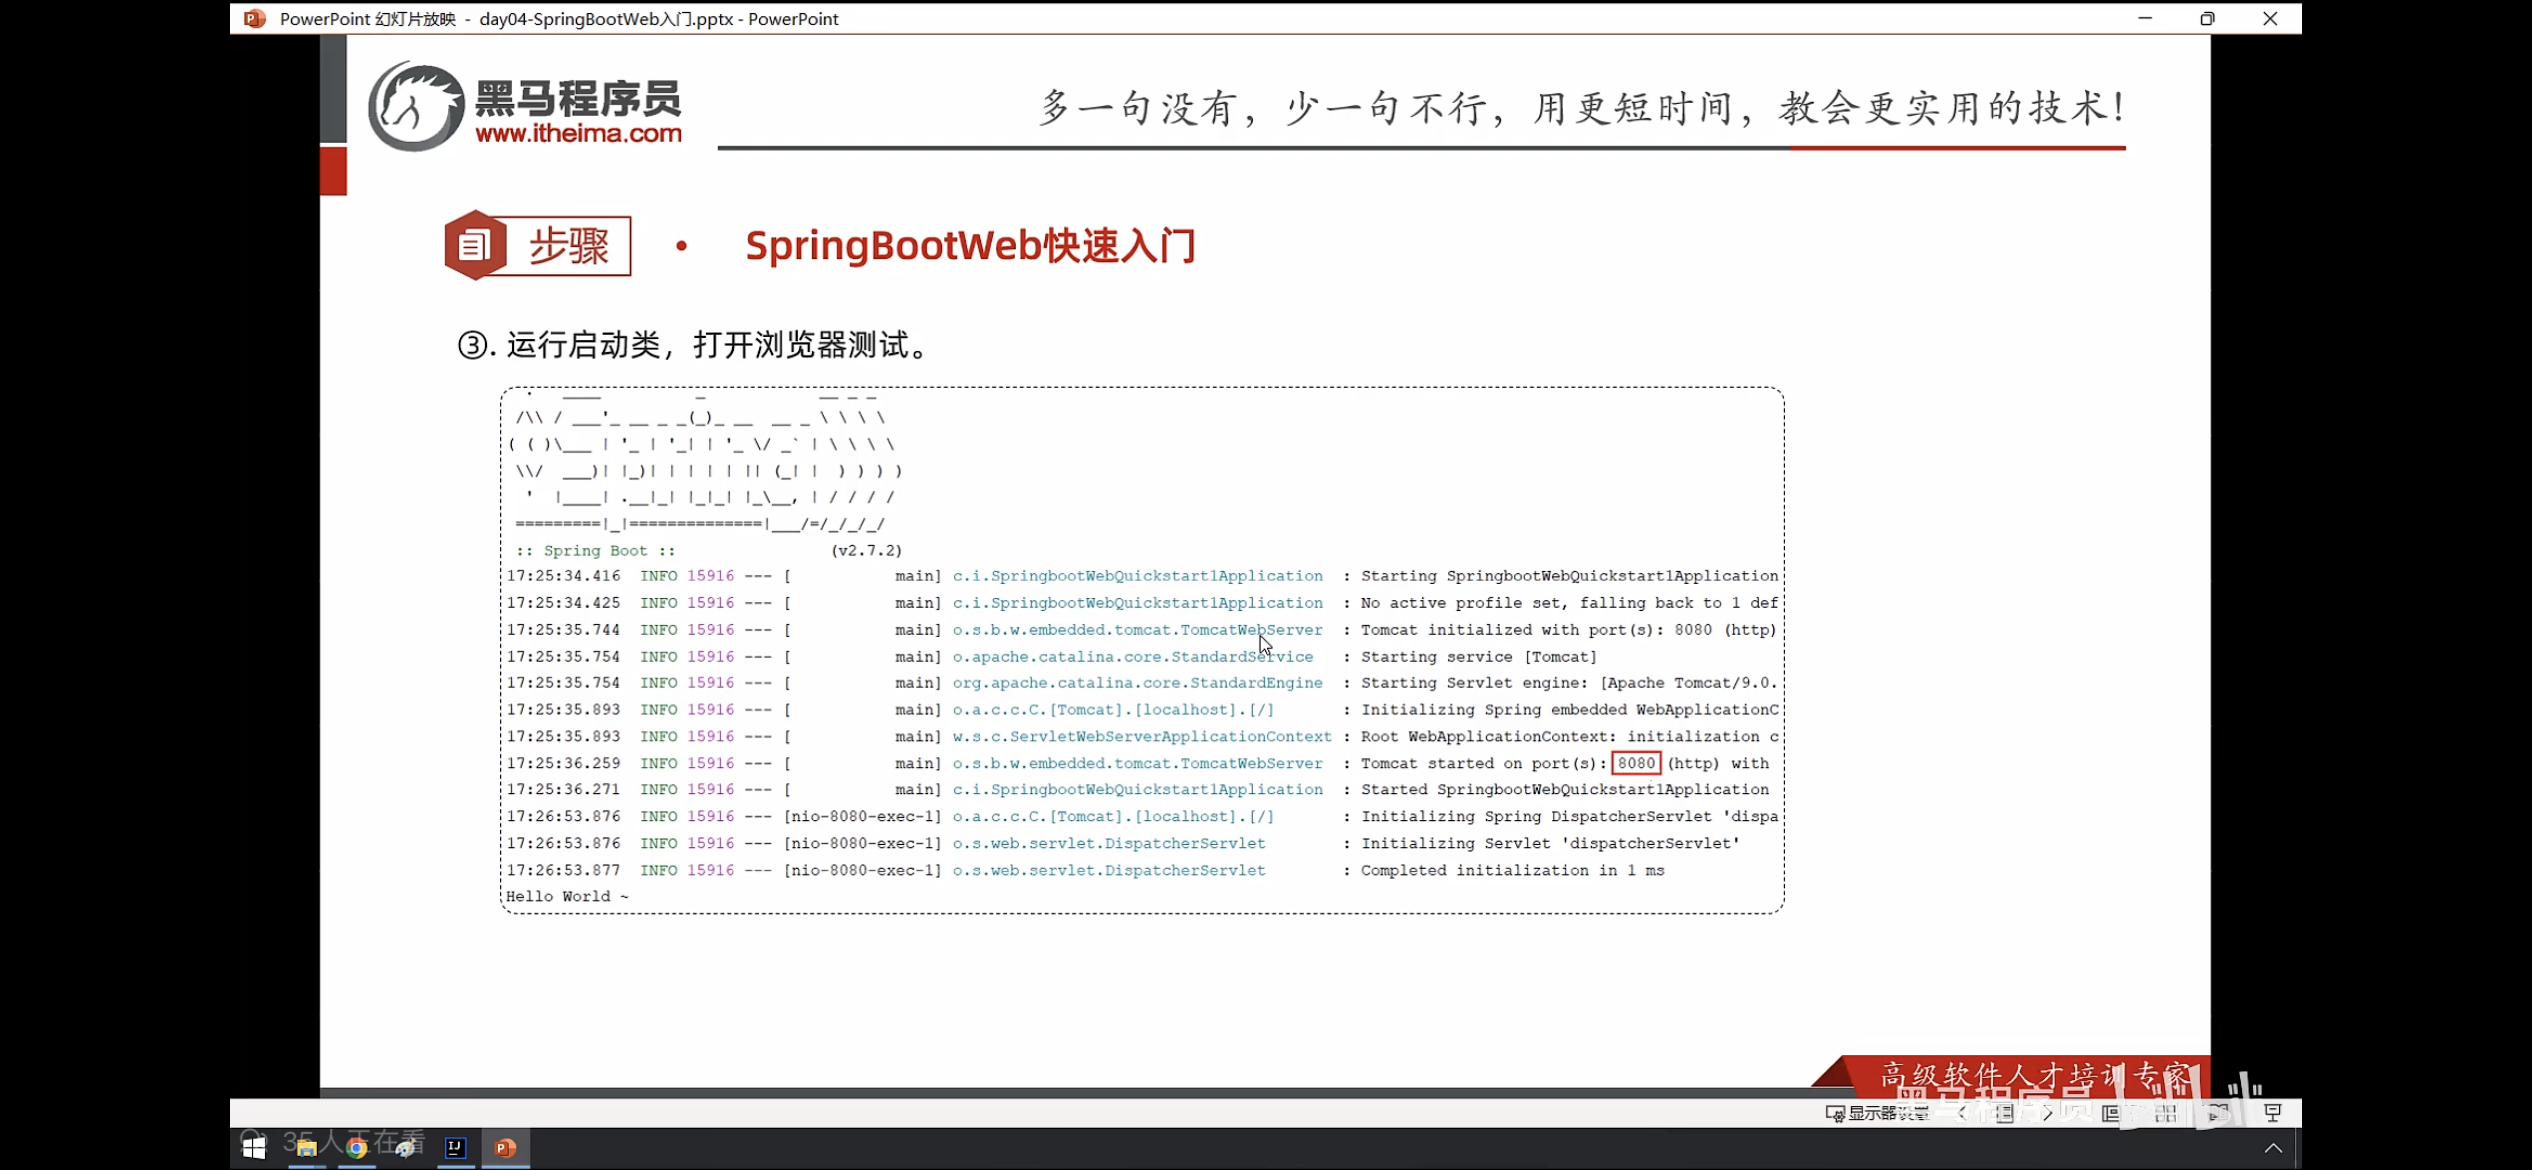Show hidden system tray icons

click(2273, 1148)
